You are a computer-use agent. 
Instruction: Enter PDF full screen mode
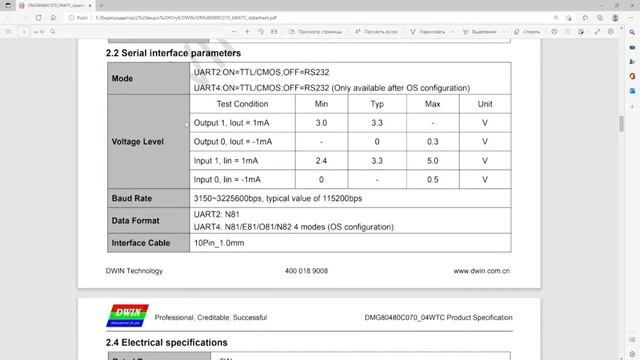(597, 31)
